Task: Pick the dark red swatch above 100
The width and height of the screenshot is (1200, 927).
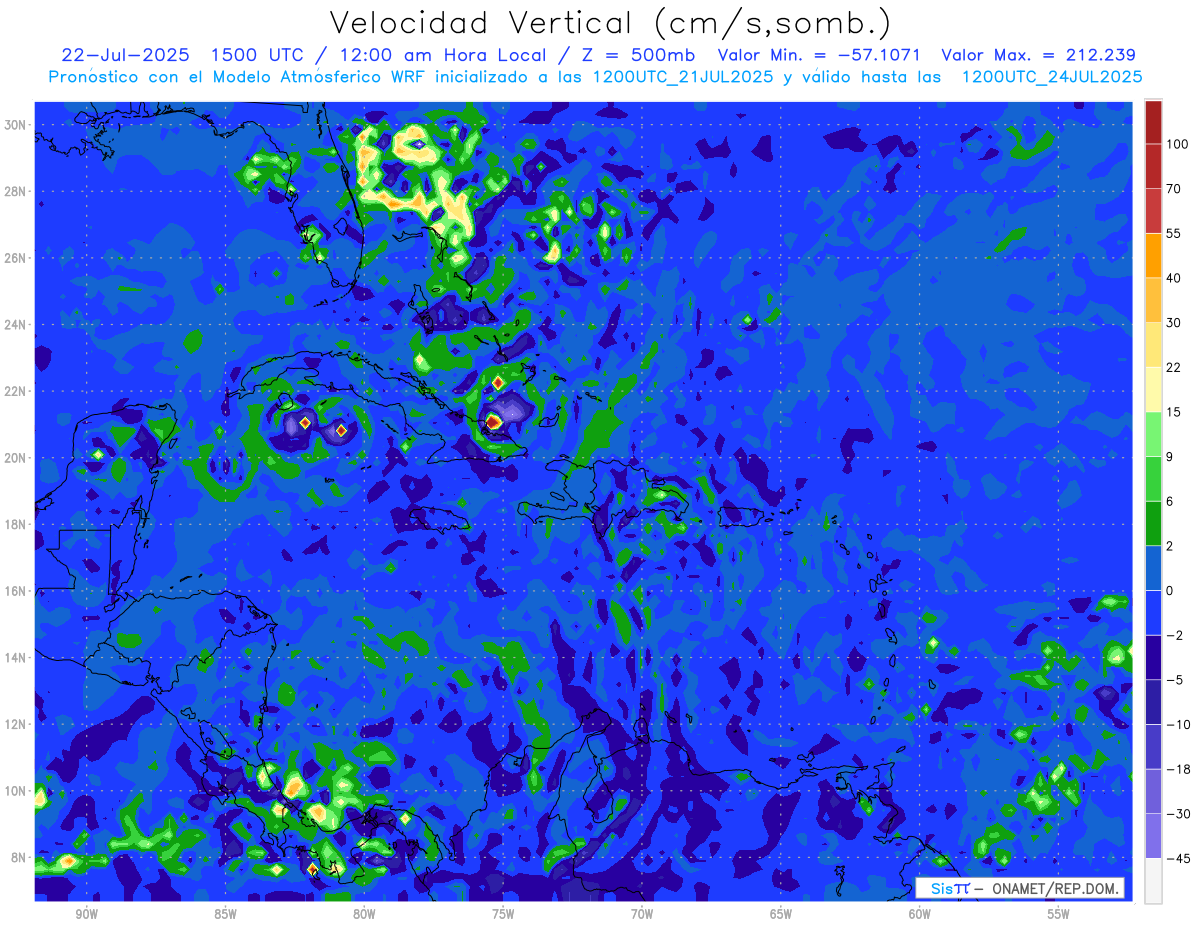Action: [1153, 122]
